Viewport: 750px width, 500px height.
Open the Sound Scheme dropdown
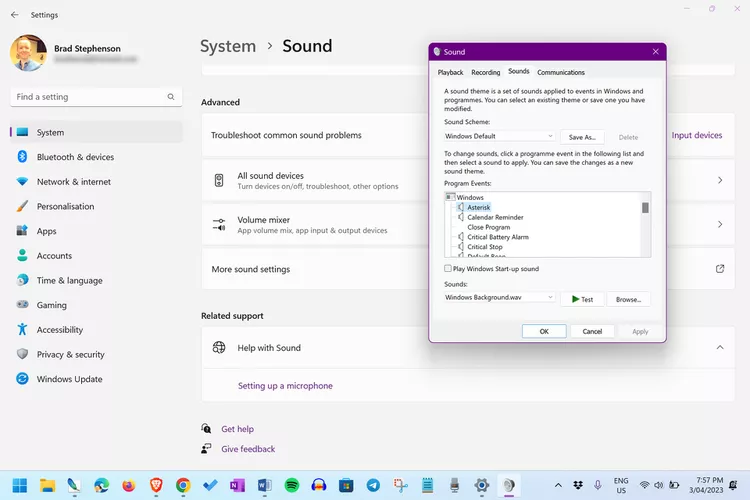coord(499,136)
